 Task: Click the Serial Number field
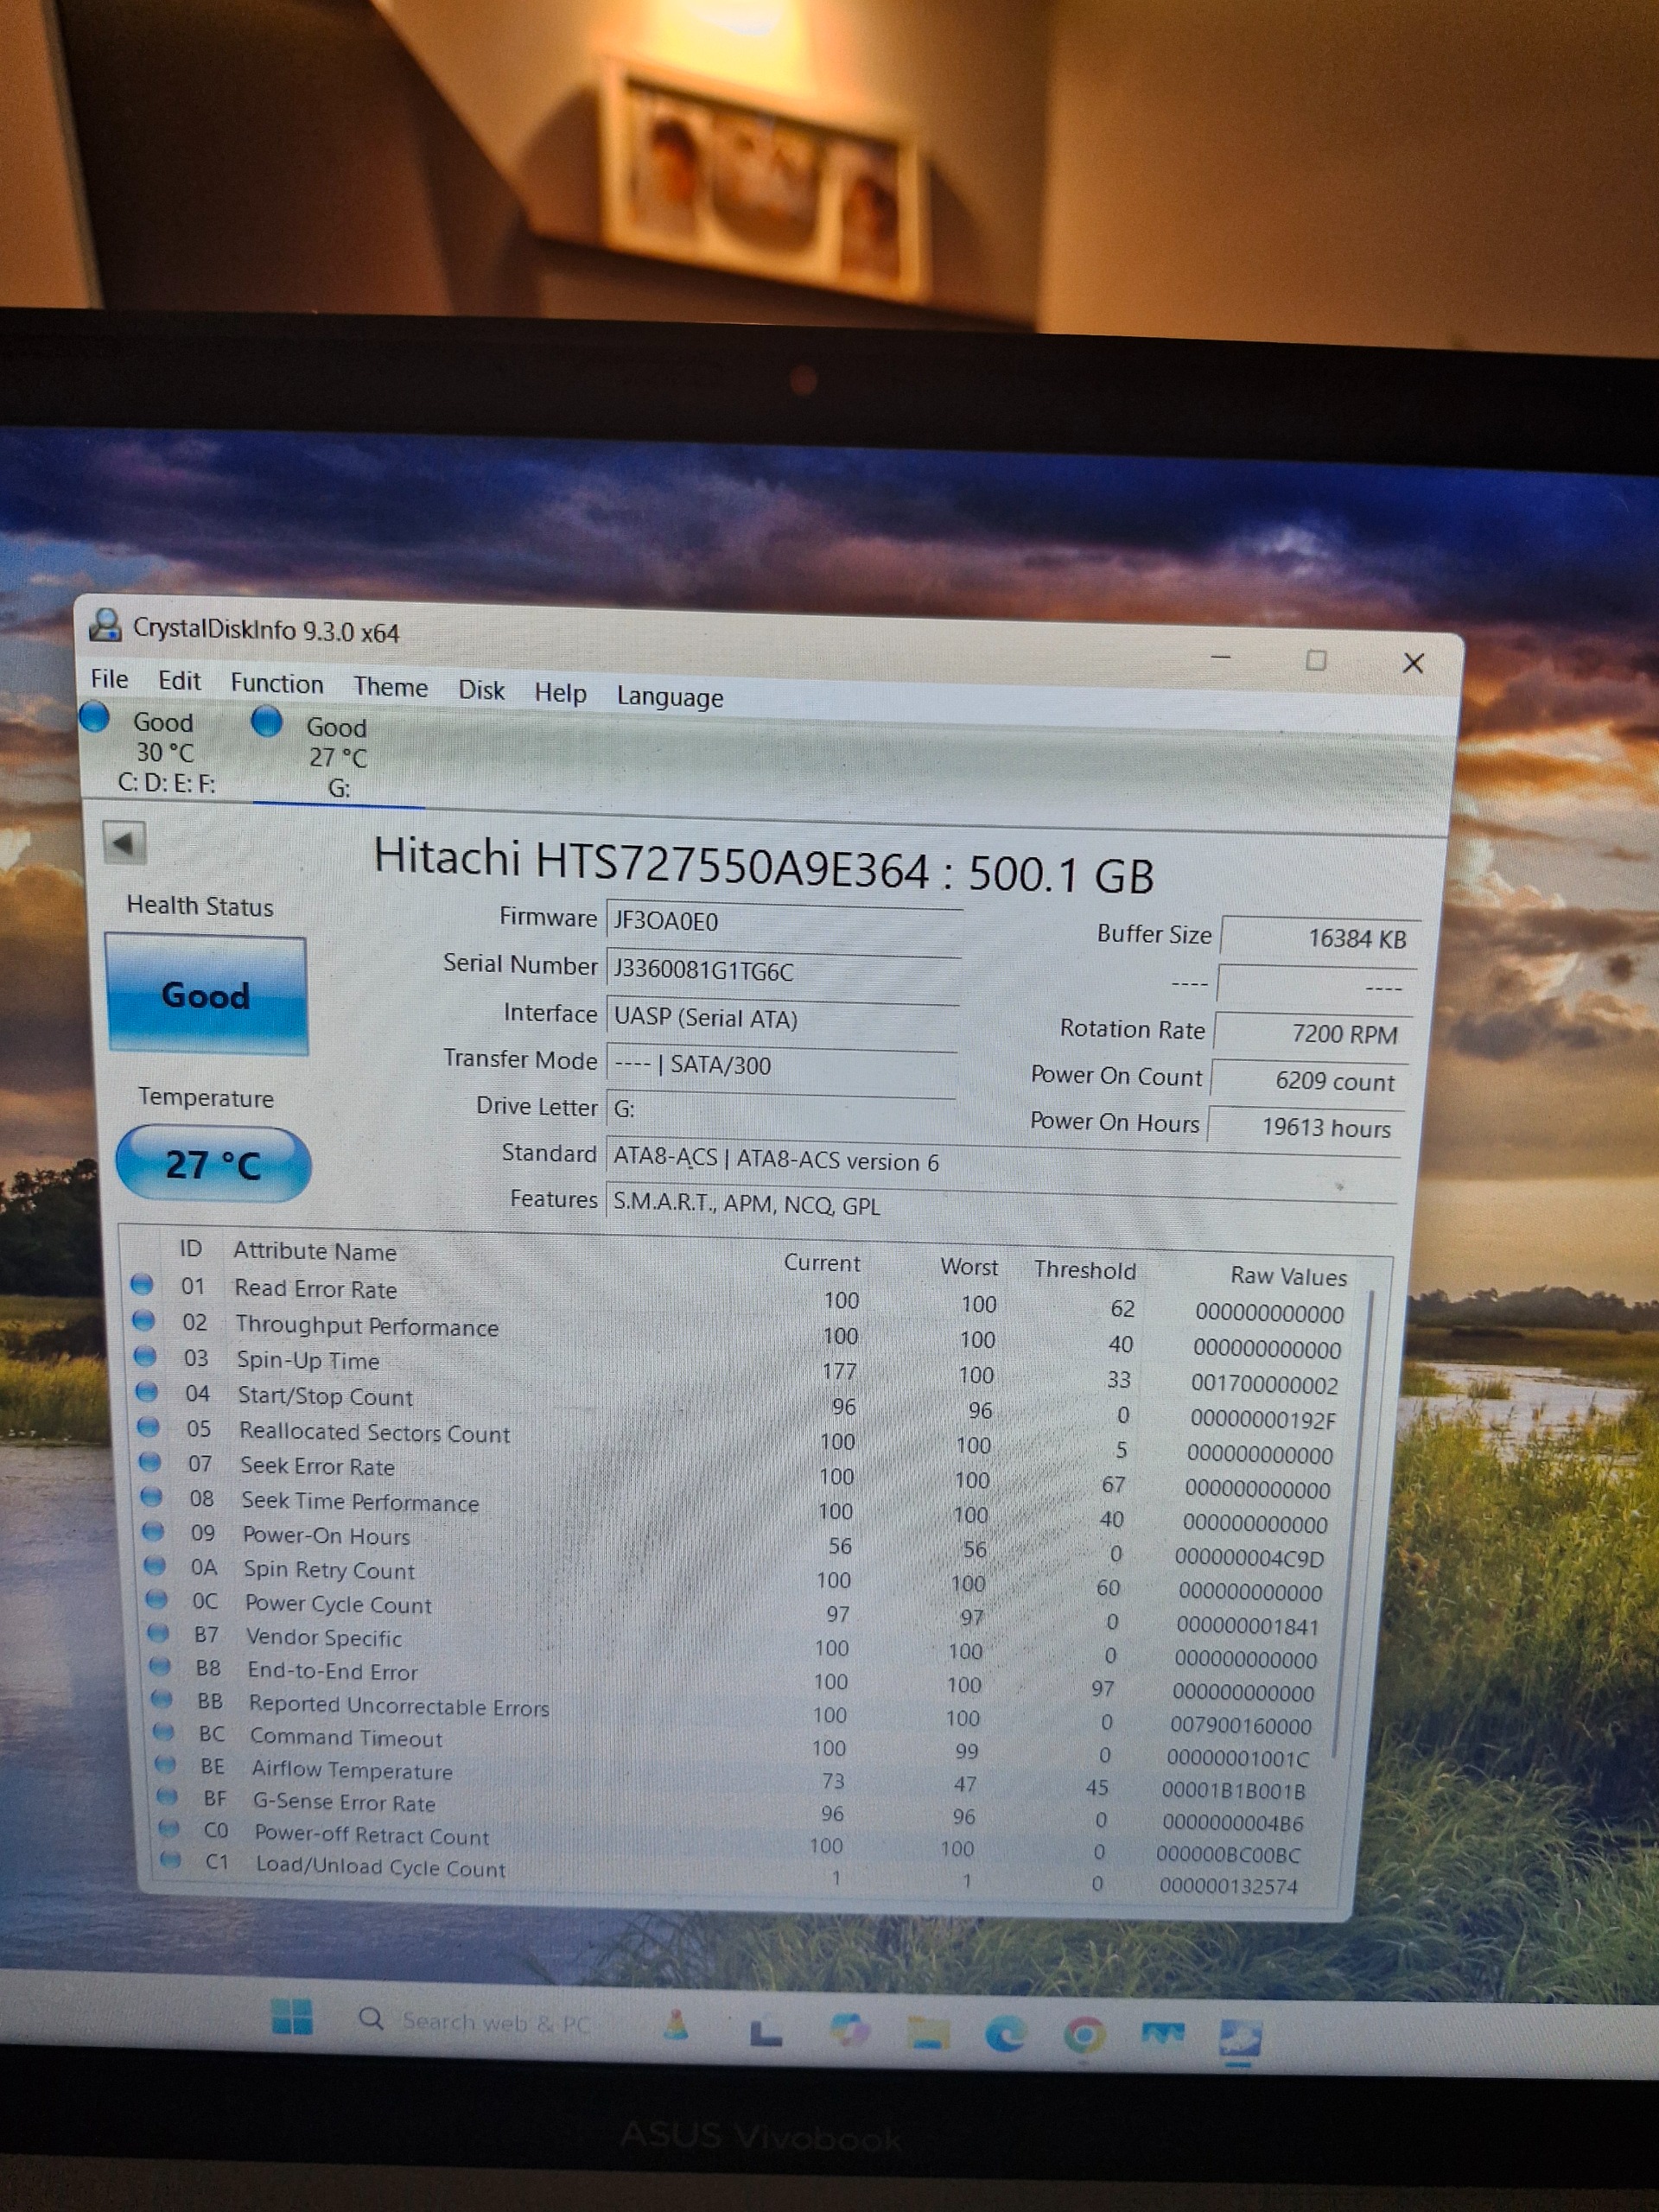(x=783, y=971)
